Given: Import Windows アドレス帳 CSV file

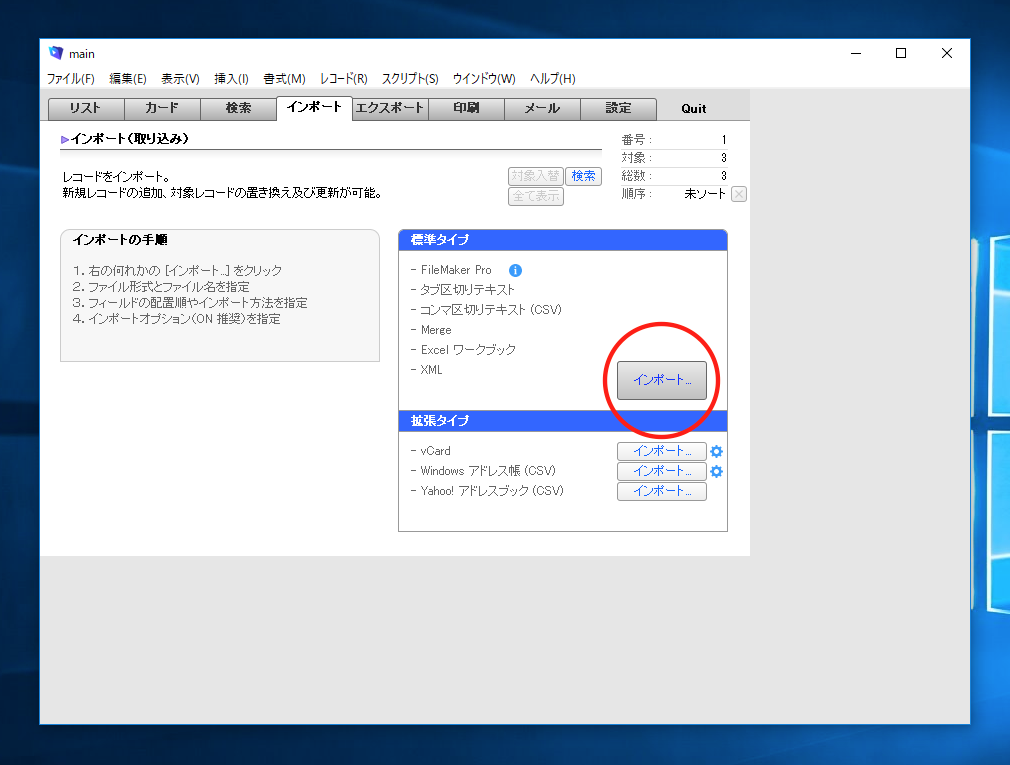Looking at the screenshot, I should [x=661, y=471].
